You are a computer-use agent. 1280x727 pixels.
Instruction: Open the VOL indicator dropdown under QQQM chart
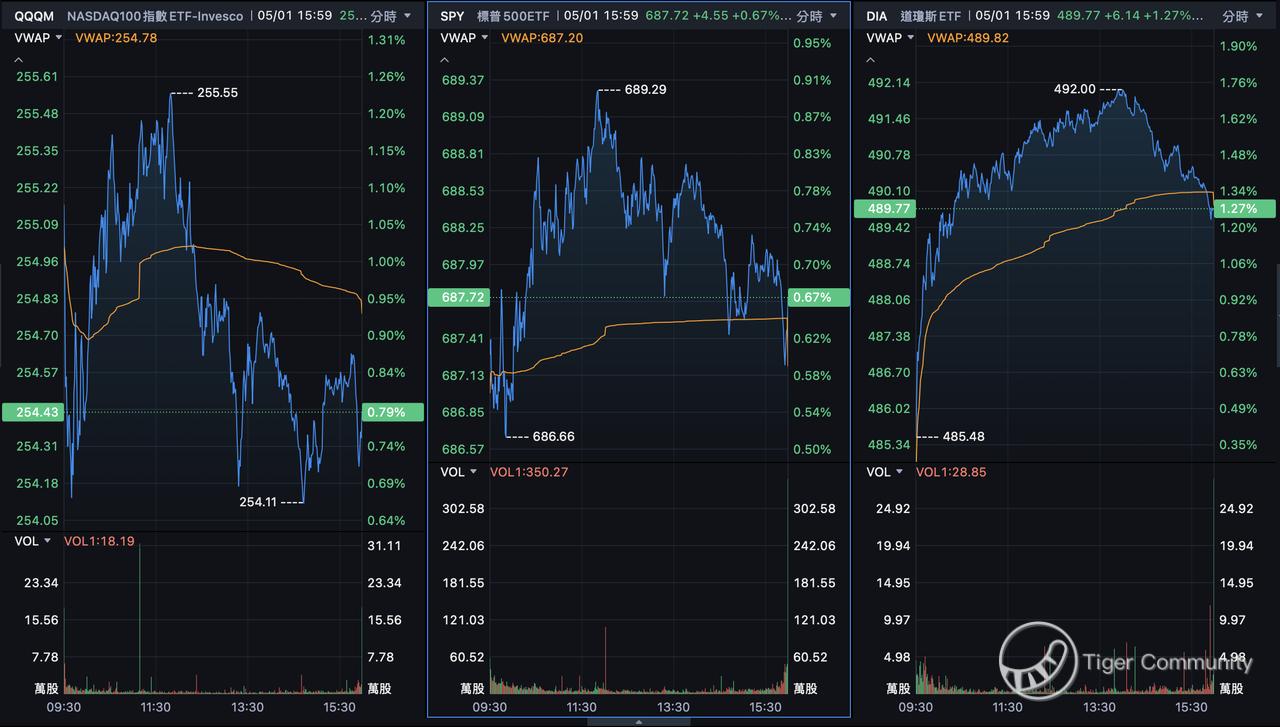[33, 541]
